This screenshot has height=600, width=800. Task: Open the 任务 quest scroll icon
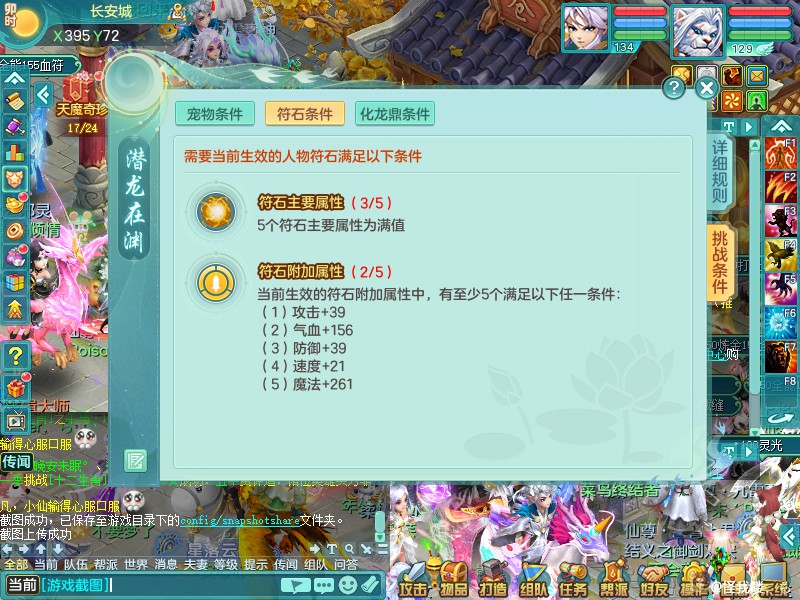573,580
